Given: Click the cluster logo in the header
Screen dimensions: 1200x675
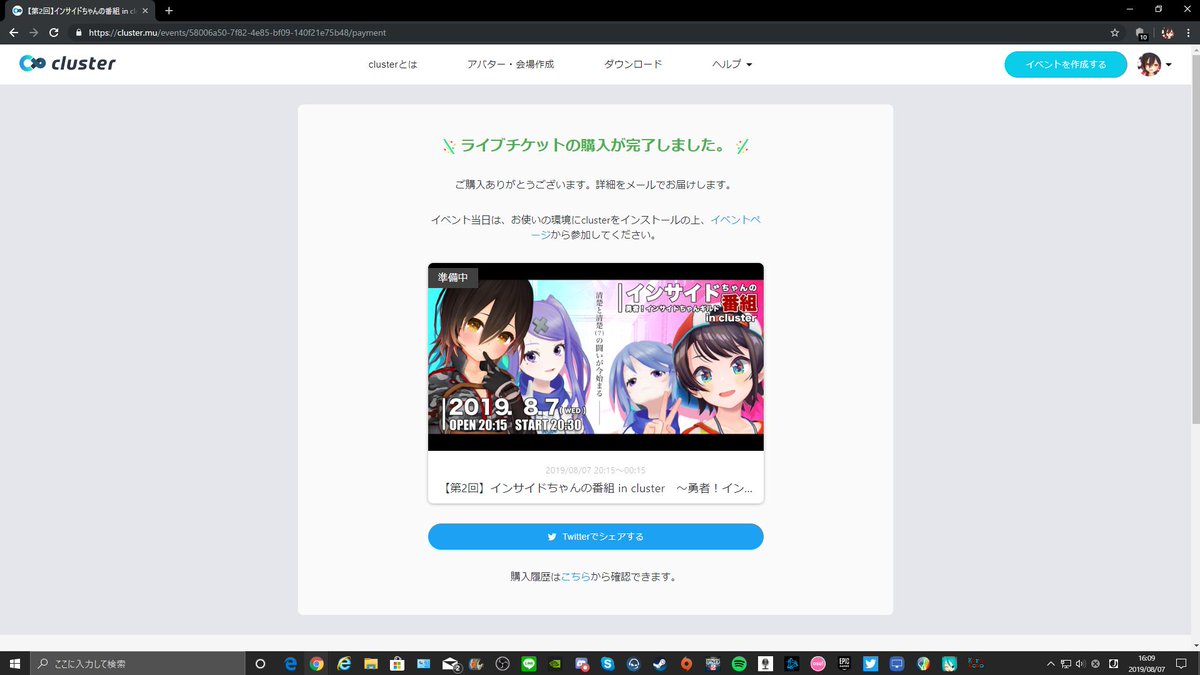Looking at the screenshot, I should click(x=68, y=64).
